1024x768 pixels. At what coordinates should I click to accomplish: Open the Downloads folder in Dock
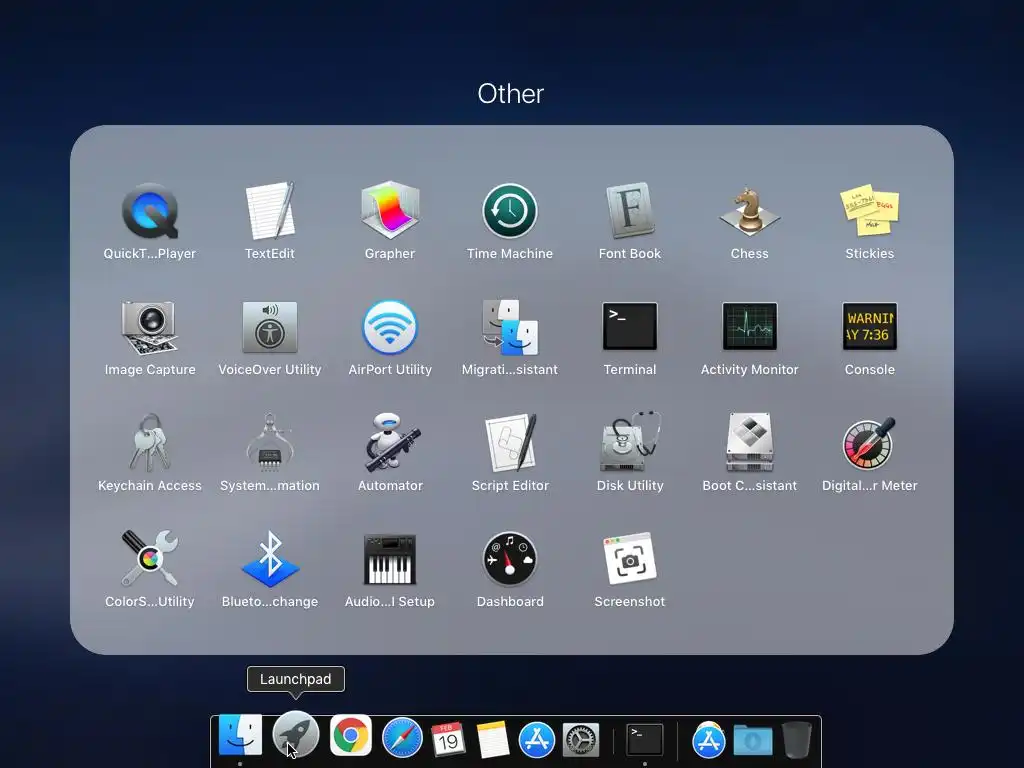click(752, 741)
